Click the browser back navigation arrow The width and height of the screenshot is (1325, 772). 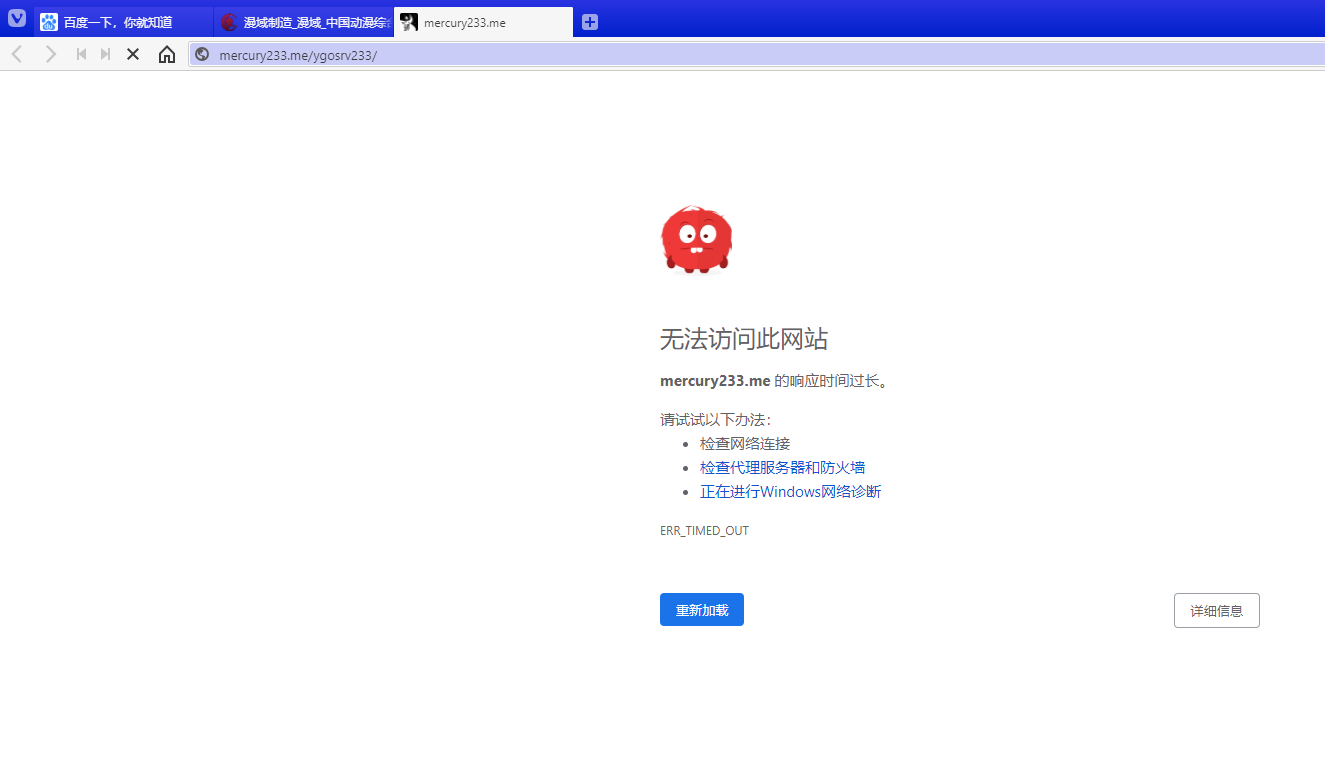pos(16,54)
